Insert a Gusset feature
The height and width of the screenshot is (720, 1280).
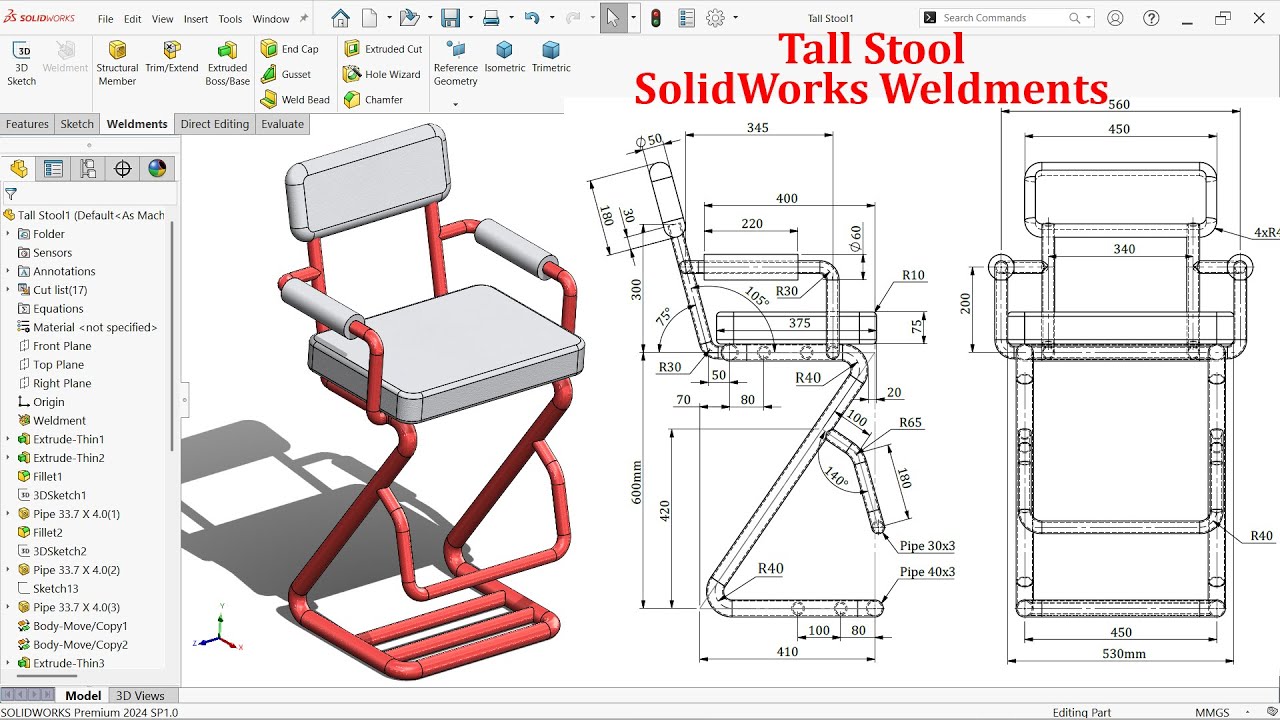[x=286, y=74]
